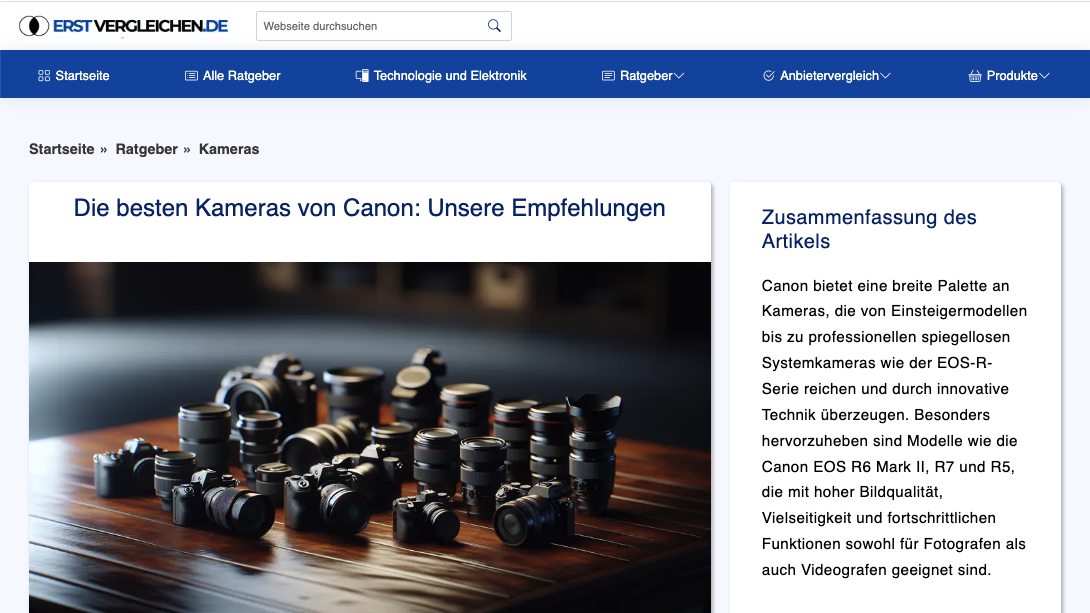Screen dimensions: 1090x613
Task: Select the grid icon beside Startseite
Action: pos(43,74)
